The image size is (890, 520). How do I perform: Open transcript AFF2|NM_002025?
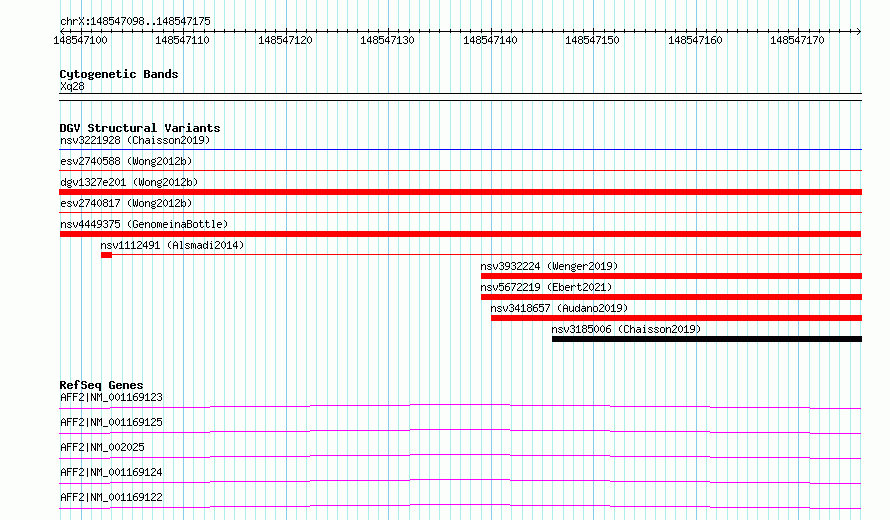coord(102,447)
